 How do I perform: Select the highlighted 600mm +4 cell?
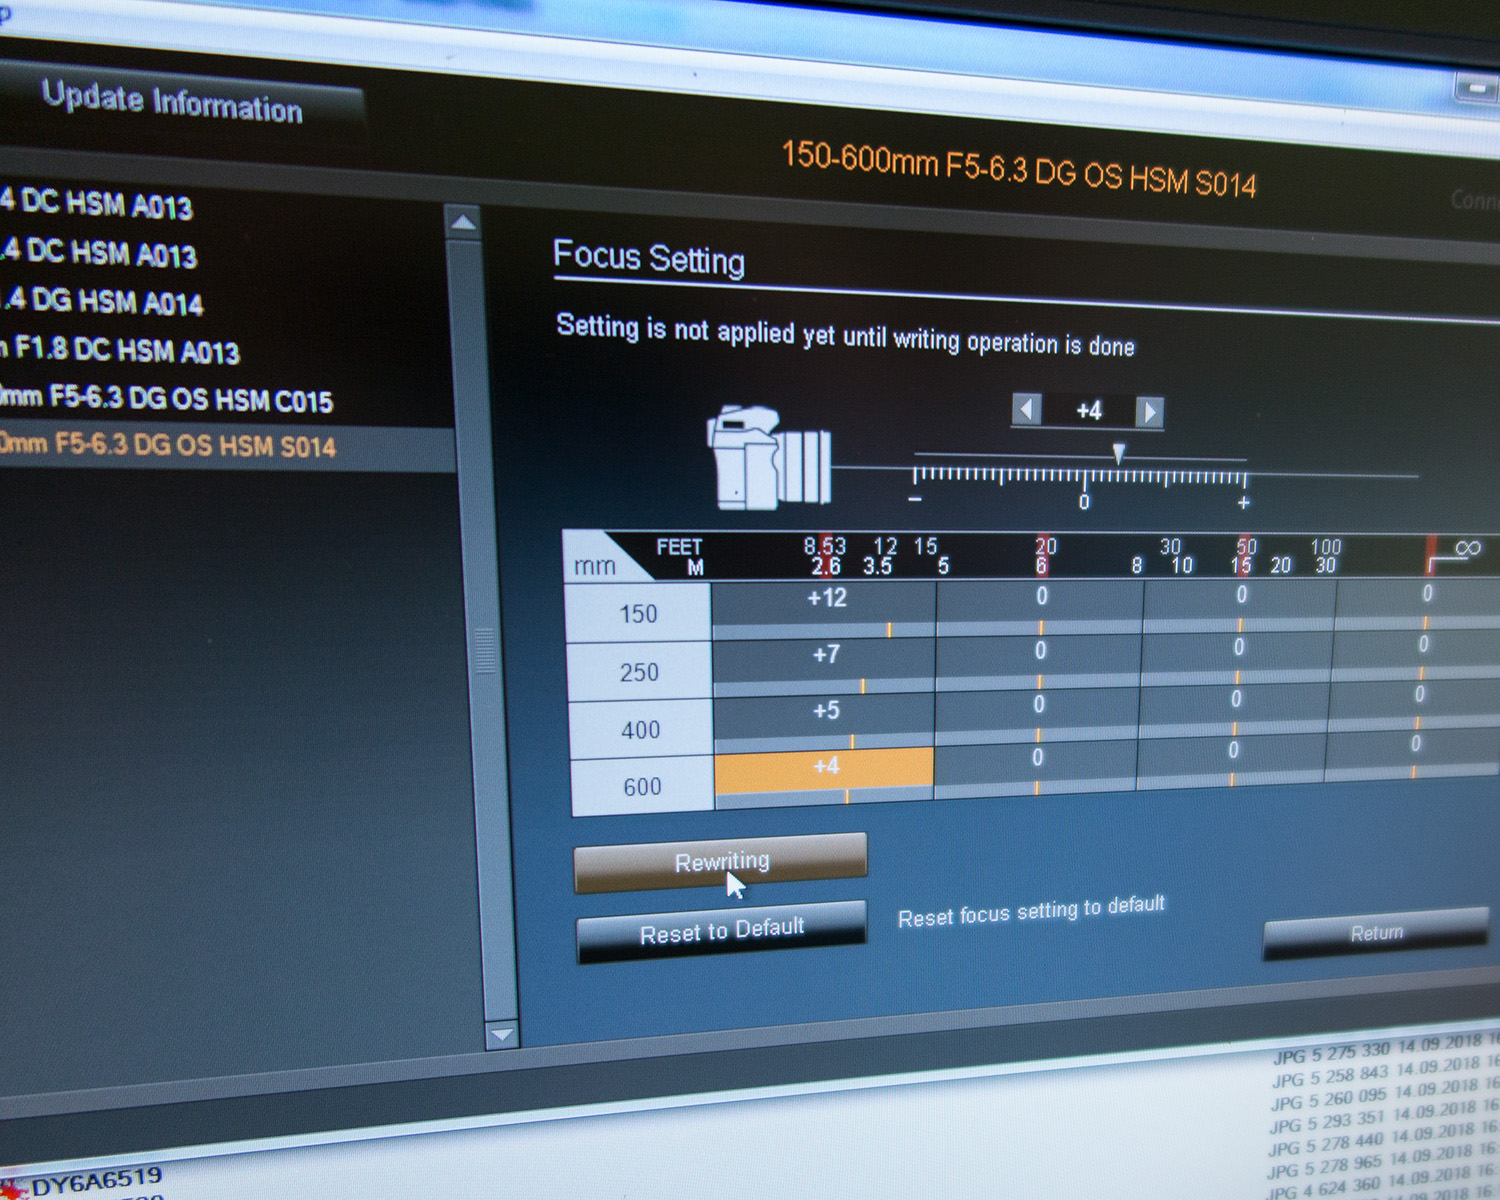click(x=825, y=768)
